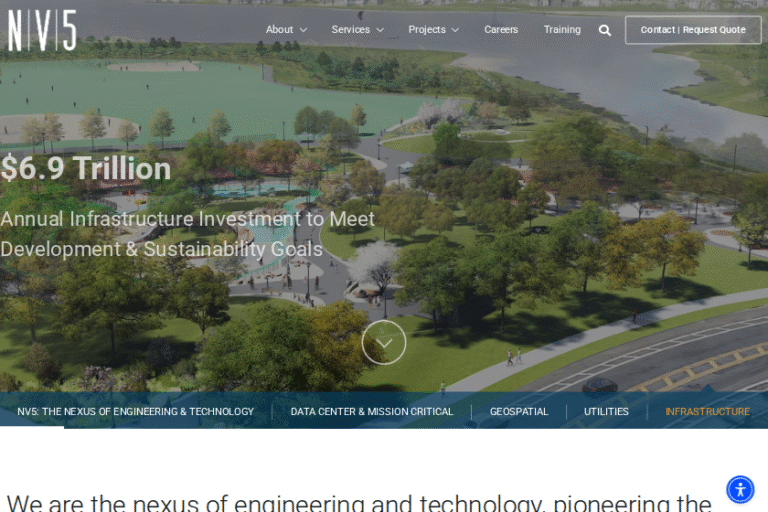The image size is (768, 512).
Task: Click the circular scroll-down arrow
Action: 384,342
